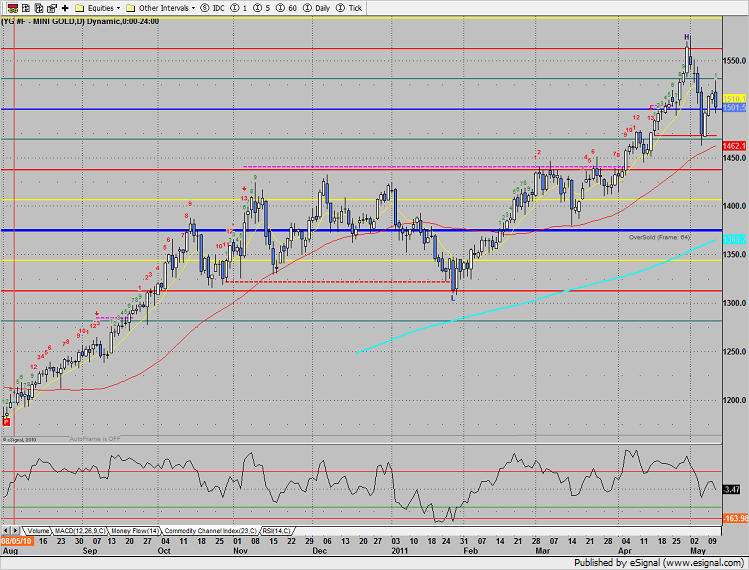Click the cyan 1365.7 price label
The image size is (749, 570).
pos(734,239)
